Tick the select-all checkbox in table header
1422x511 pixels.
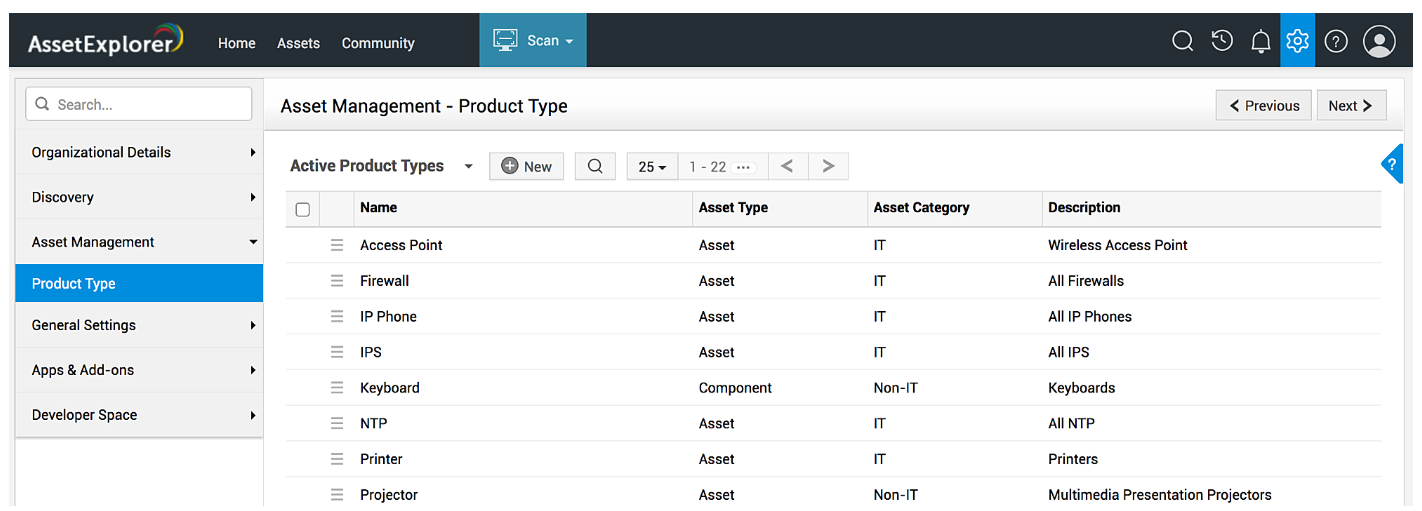click(x=302, y=209)
